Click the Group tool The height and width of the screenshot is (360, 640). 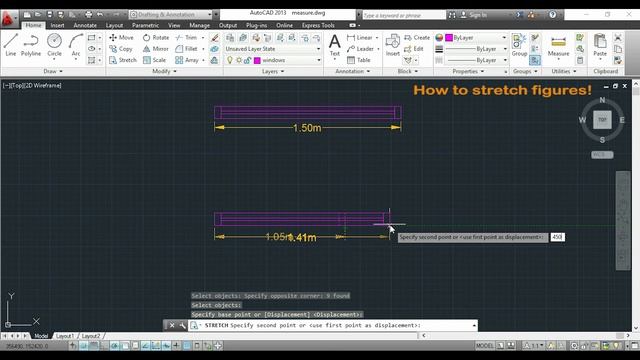click(519, 45)
